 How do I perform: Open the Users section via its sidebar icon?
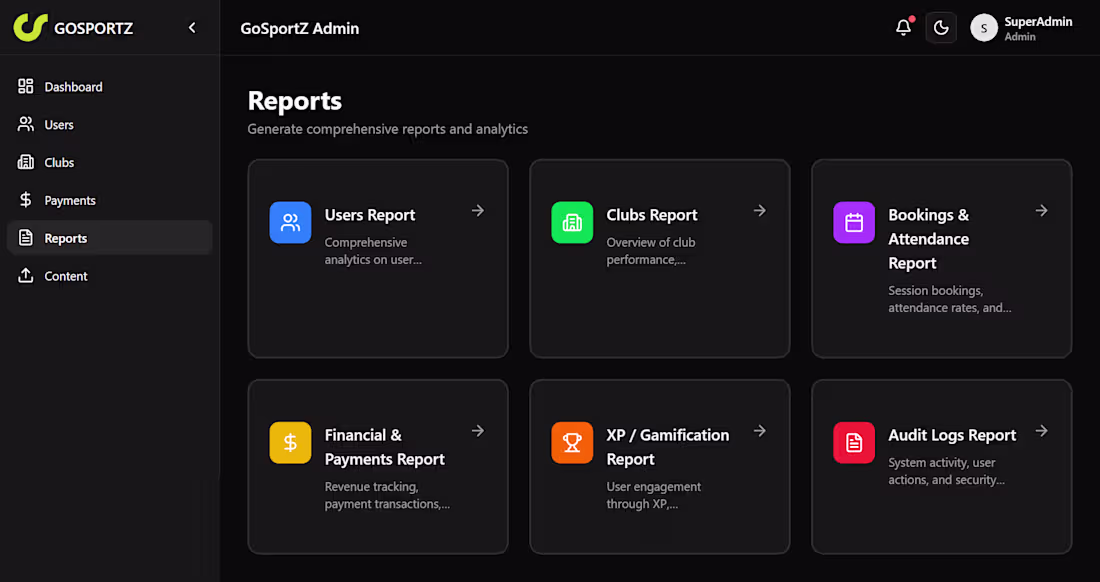[24, 124]
